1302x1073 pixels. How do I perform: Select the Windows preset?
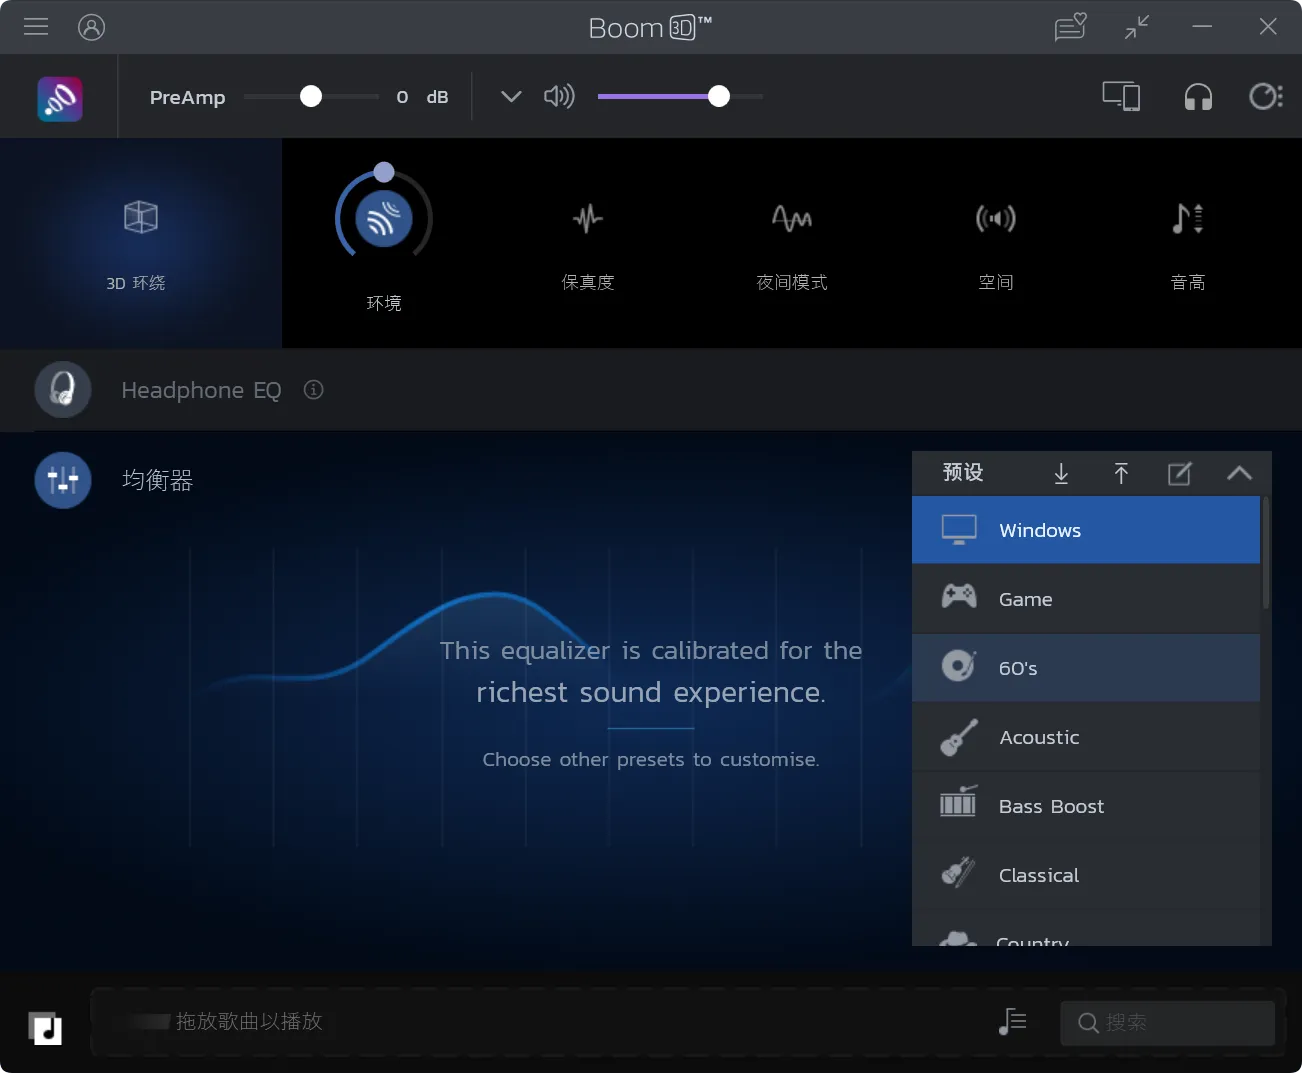click(1086, 530)
